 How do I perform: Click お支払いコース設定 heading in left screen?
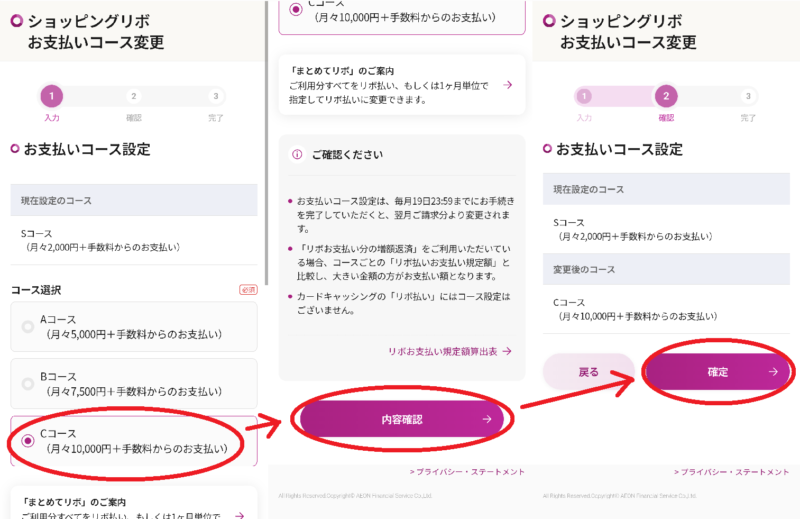click(87, 149)
